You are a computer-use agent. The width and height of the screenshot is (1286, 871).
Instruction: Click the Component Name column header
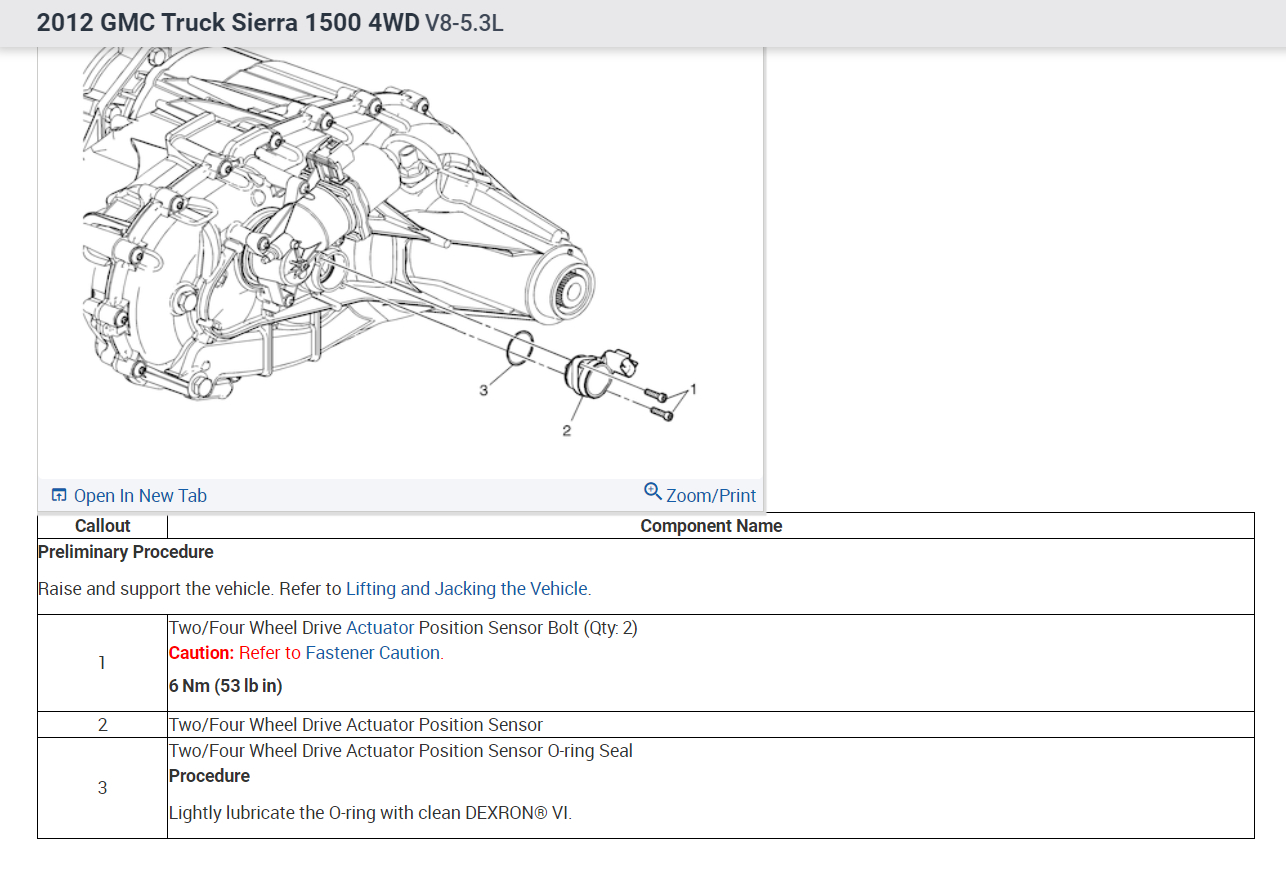coord(711,526)
